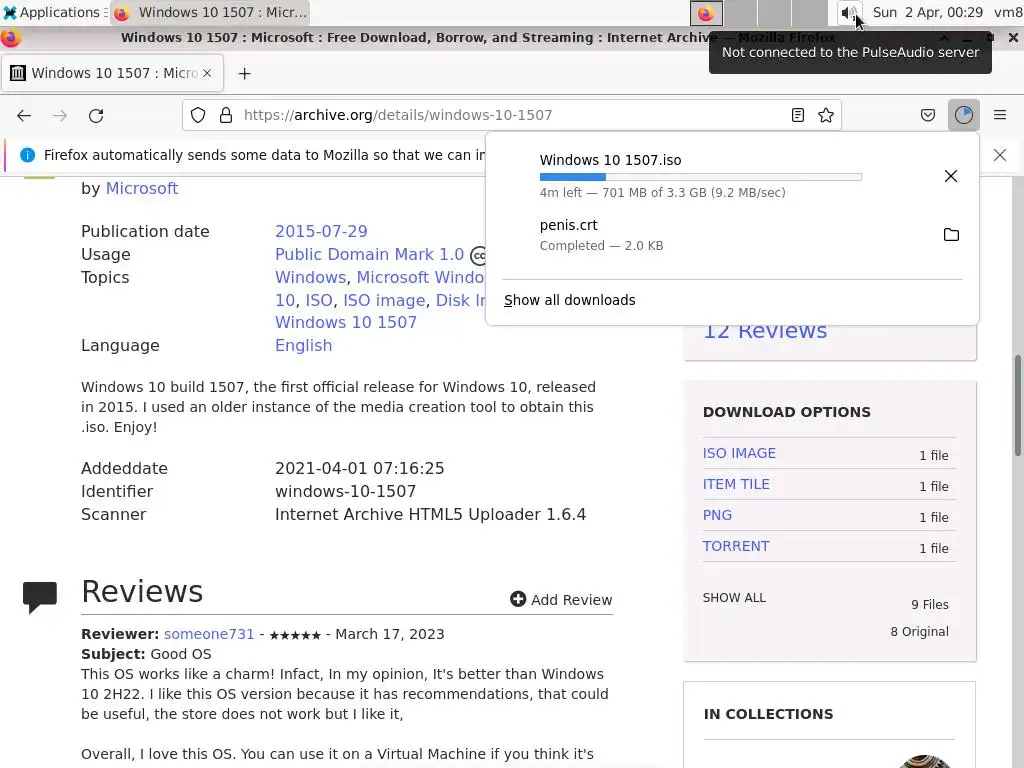Open the Applications menu

52,12
